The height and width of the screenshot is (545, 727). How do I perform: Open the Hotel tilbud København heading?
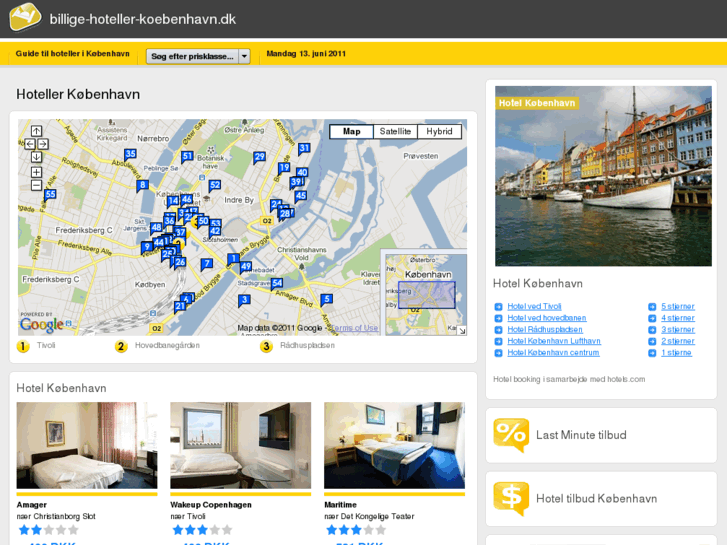pyautogui.click(x=596, y=499)
